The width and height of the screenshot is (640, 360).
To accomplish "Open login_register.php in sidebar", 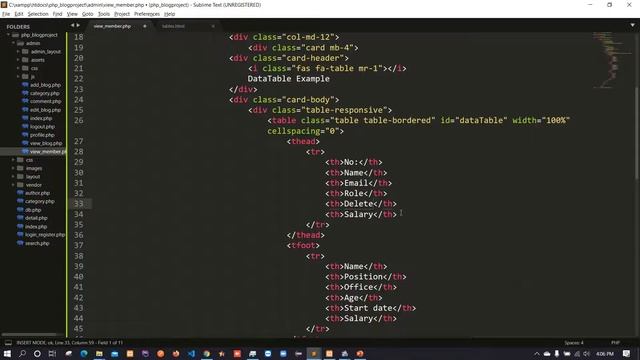I will pyautogui.click(x=45, y=235).
